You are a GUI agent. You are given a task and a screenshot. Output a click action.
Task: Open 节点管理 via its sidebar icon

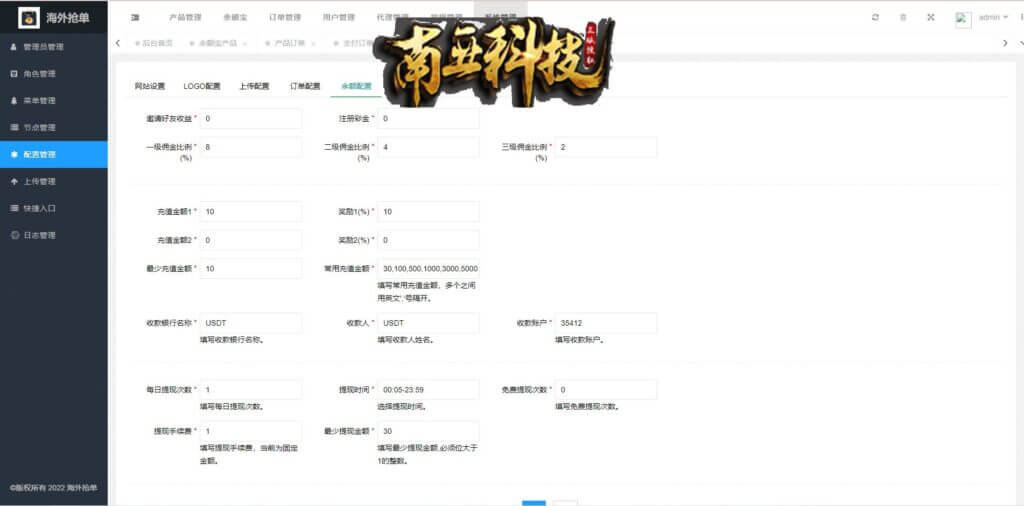point(14,127)
